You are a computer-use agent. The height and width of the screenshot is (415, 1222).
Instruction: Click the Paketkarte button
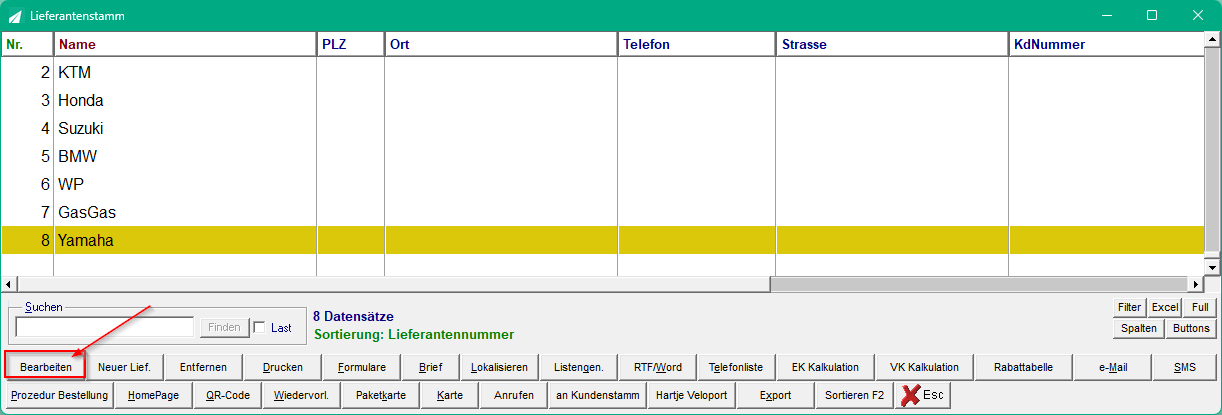[381, 395]
